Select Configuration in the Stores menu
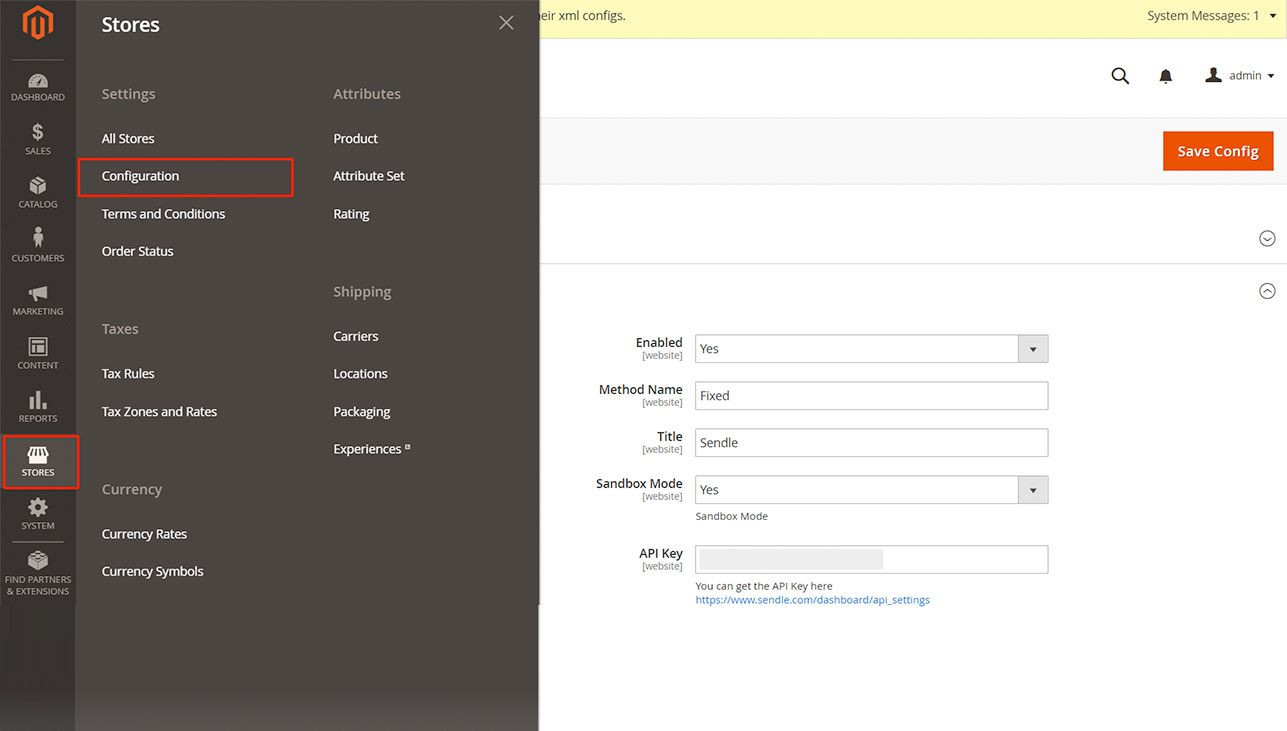The height and width of the screenshot is (731, 1287). click(x=141, y=176)
